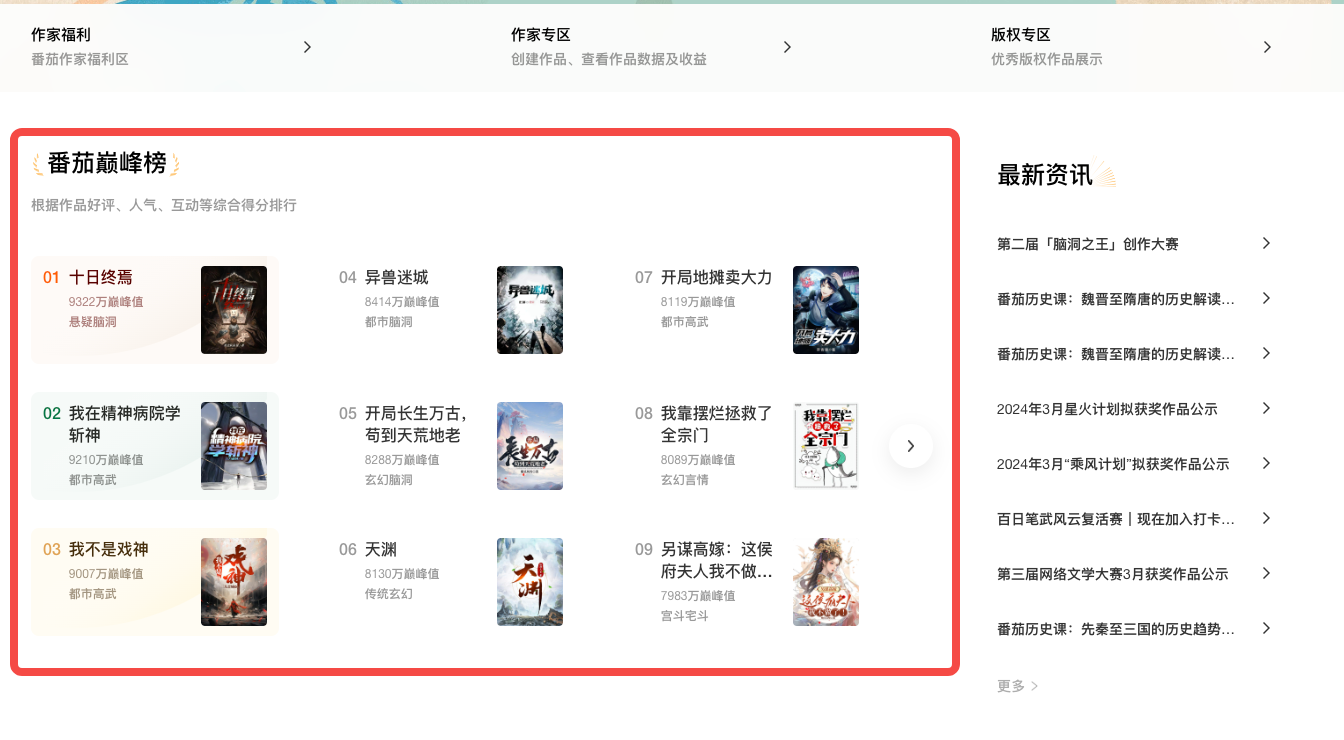Click the chevron next to 作家专区

tap(787, 47)
